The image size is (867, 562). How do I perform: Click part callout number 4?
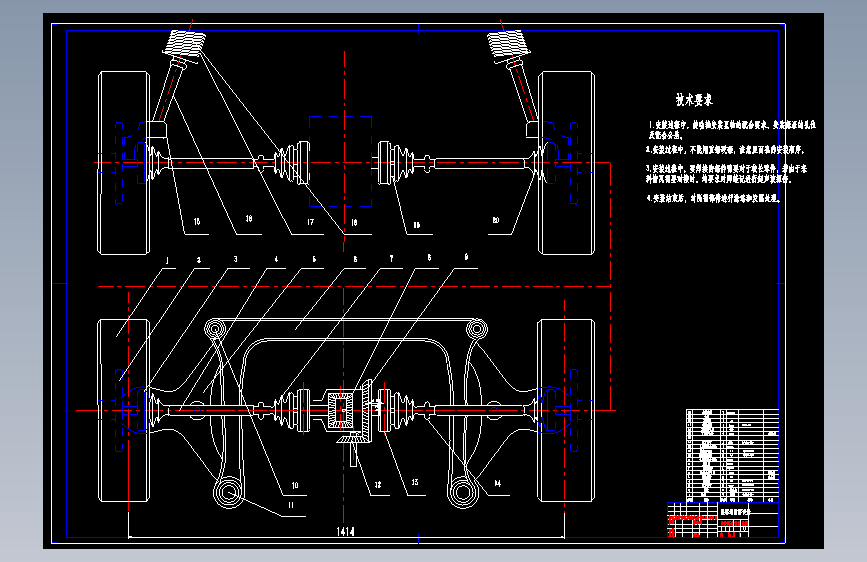coord(276,259)
